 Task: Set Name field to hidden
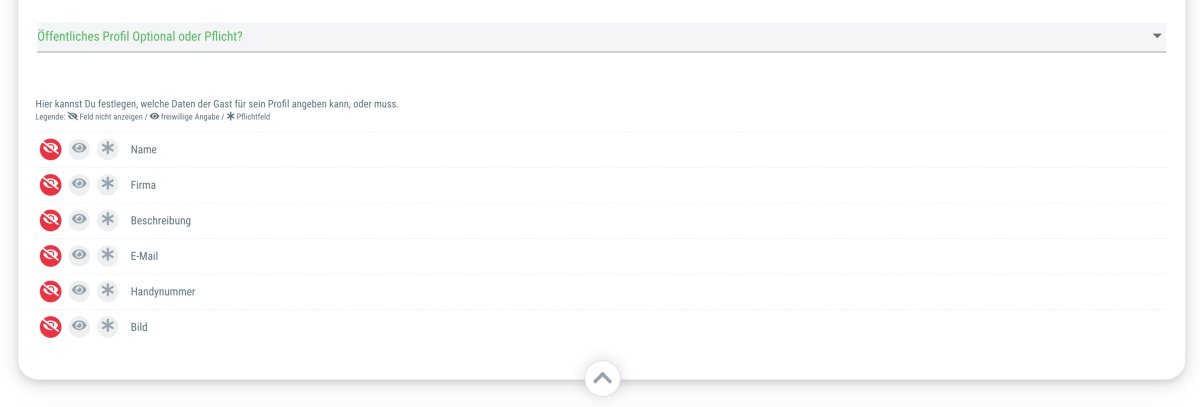coord(50,149)
